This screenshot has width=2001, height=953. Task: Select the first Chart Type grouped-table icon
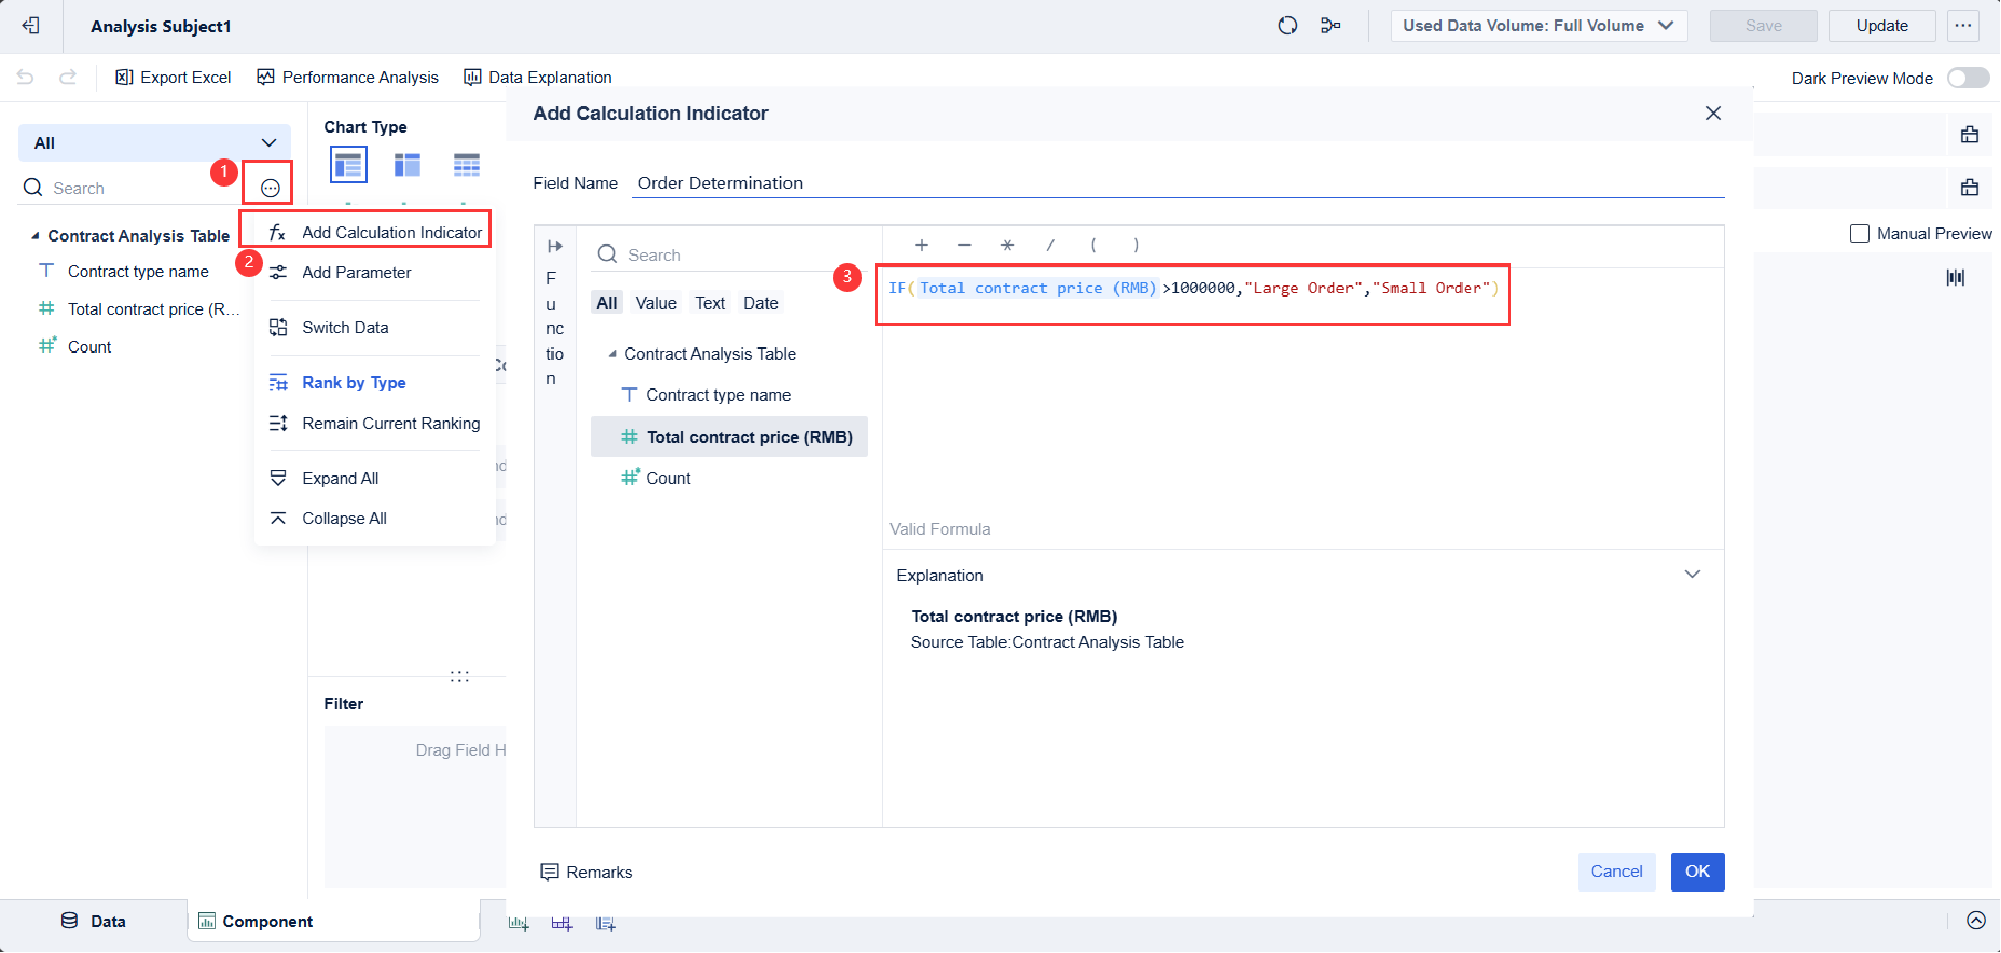(348, 164)
